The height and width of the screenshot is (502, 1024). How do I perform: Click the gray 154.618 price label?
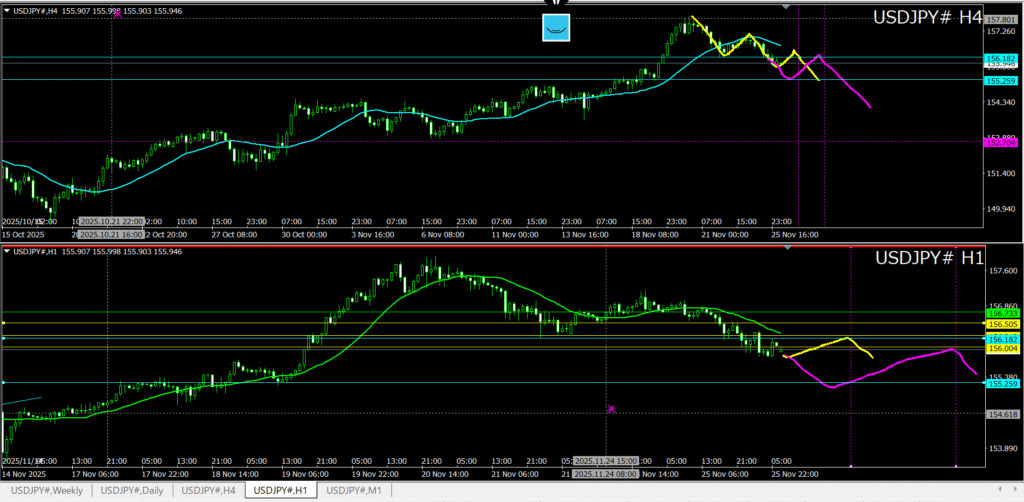click(1001, 414)
